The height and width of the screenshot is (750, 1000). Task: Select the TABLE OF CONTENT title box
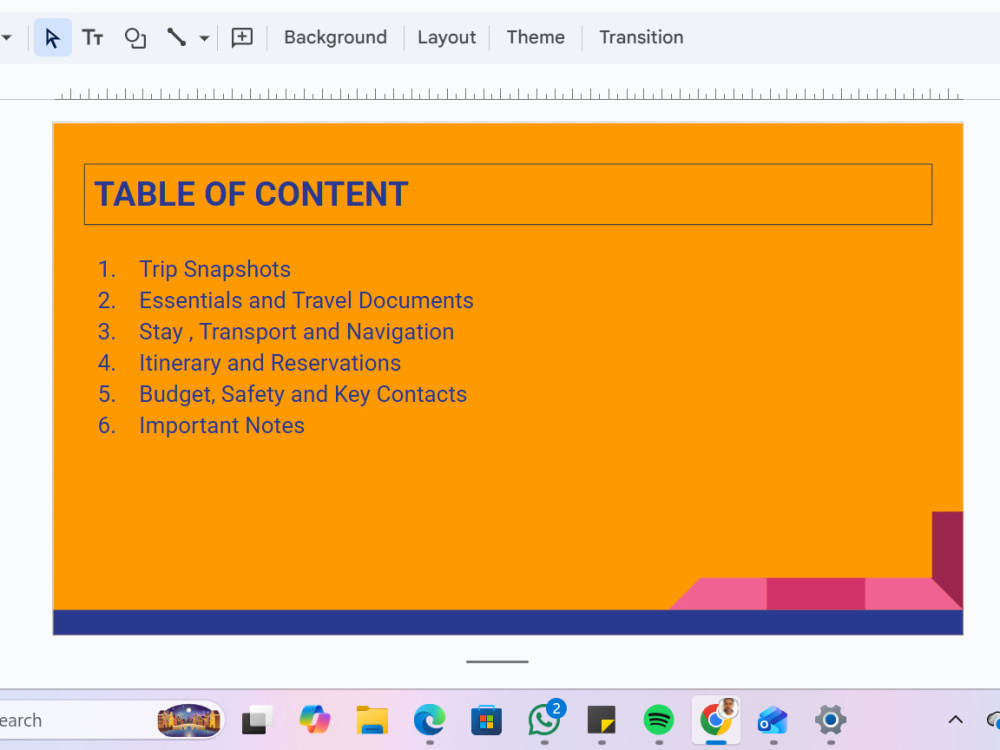click(x=508, y=194)
